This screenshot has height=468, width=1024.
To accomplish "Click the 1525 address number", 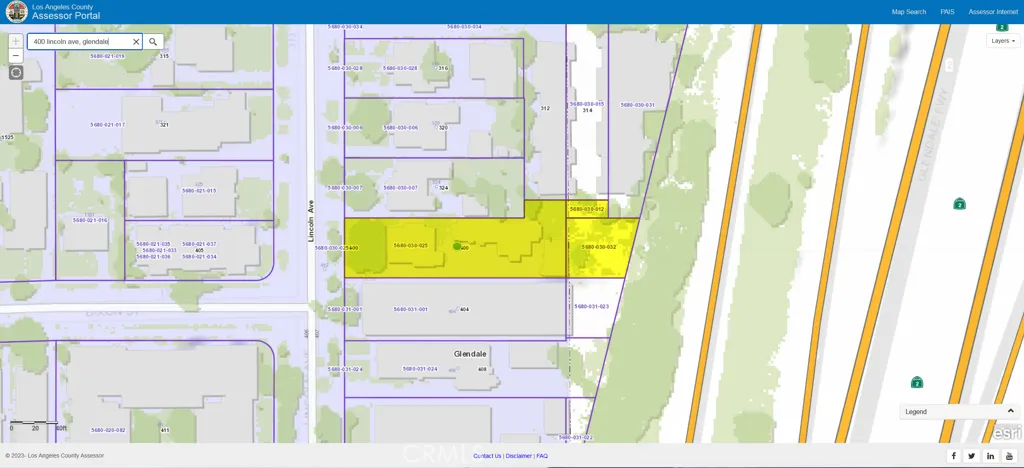I will tap(7, 138).
